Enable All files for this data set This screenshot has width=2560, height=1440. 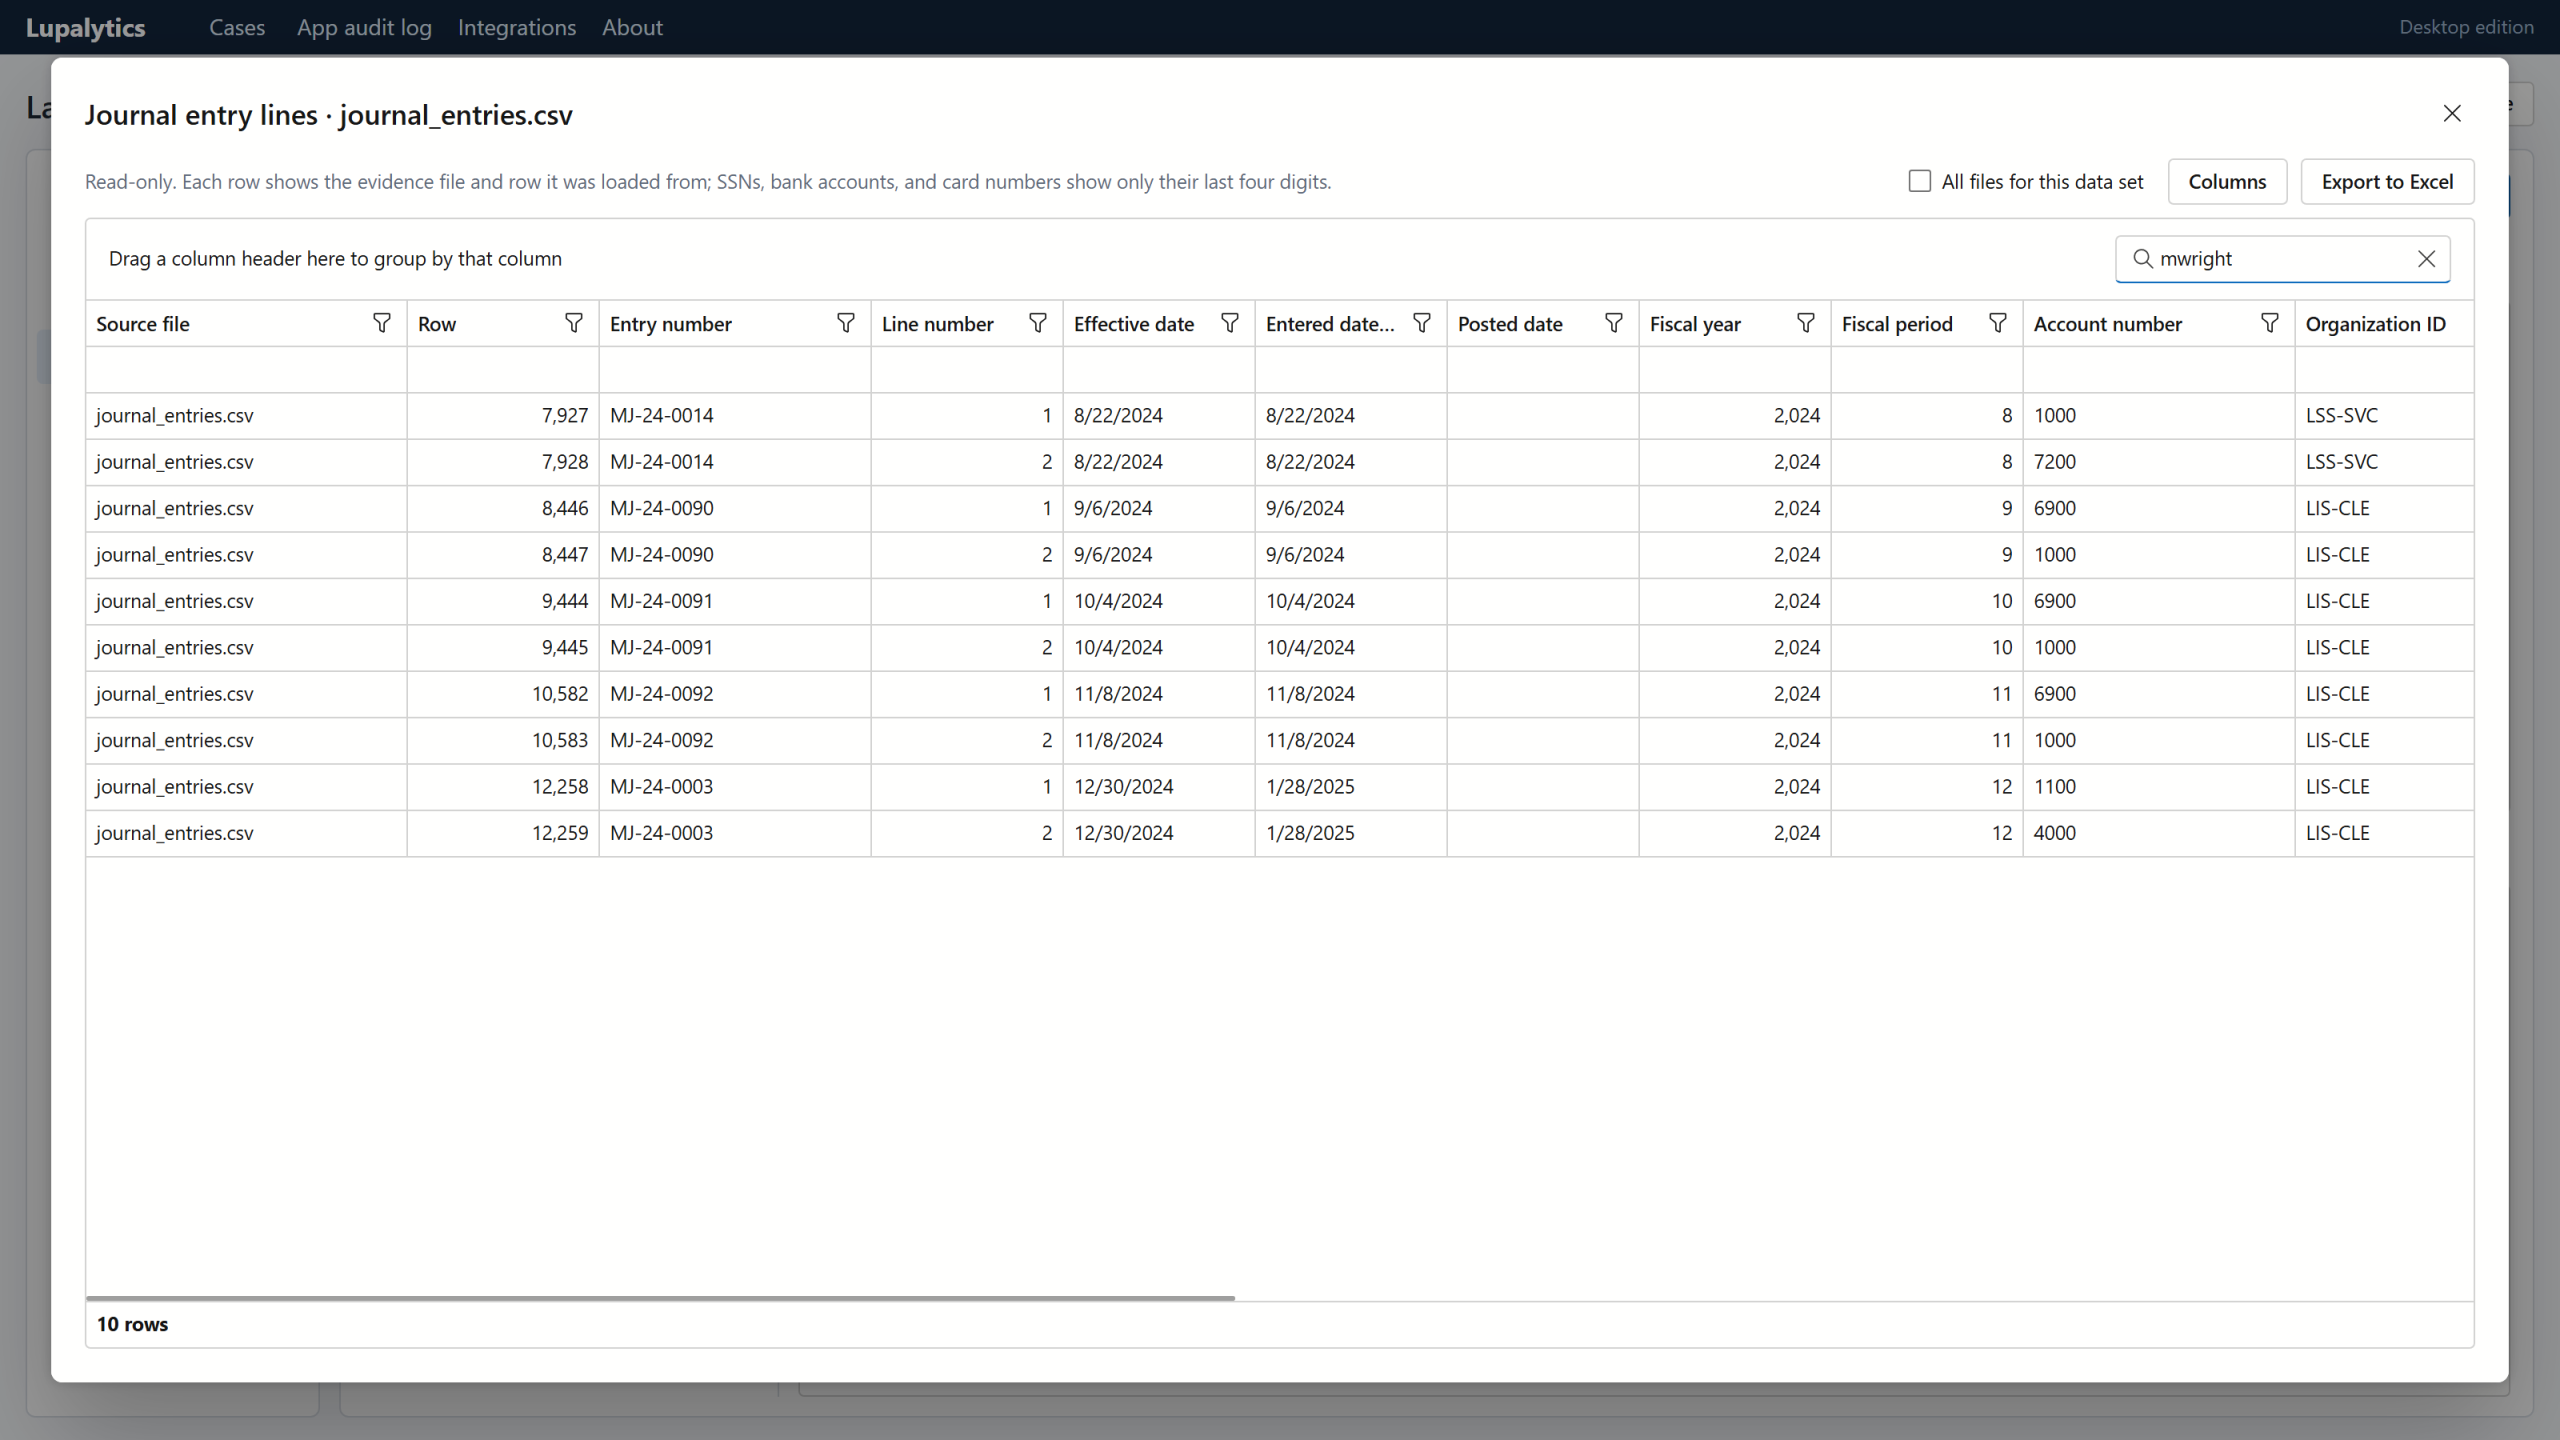tap(1919, 181)
